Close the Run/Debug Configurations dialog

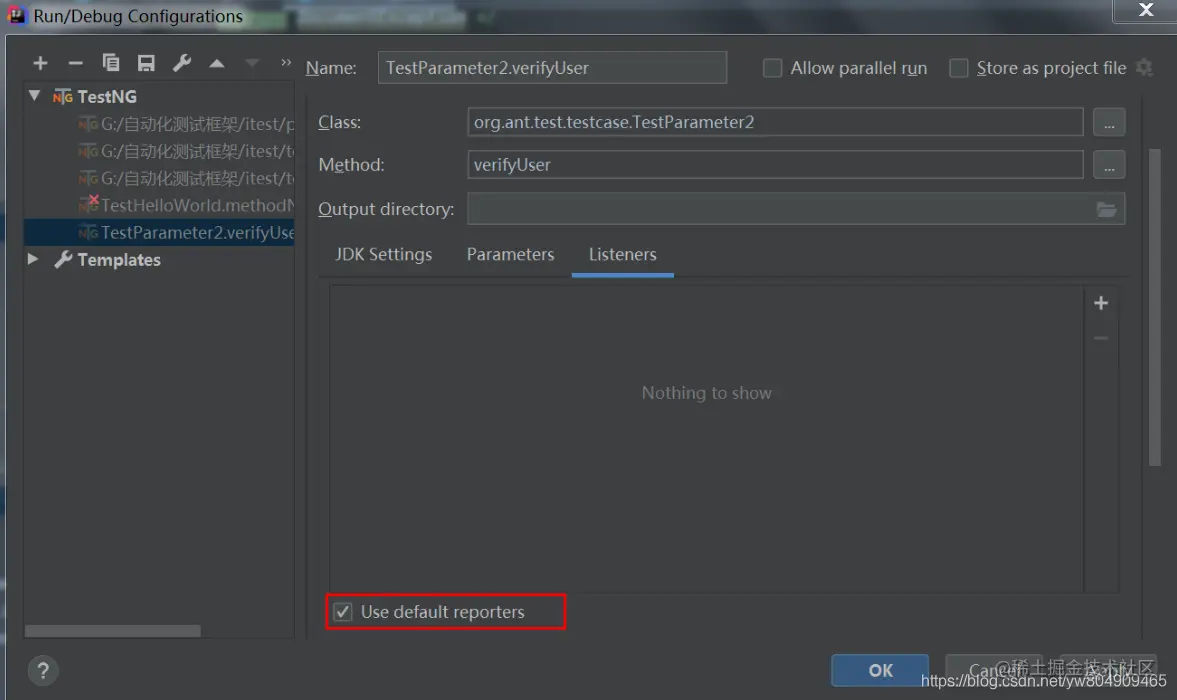(x=1145, y=10)
